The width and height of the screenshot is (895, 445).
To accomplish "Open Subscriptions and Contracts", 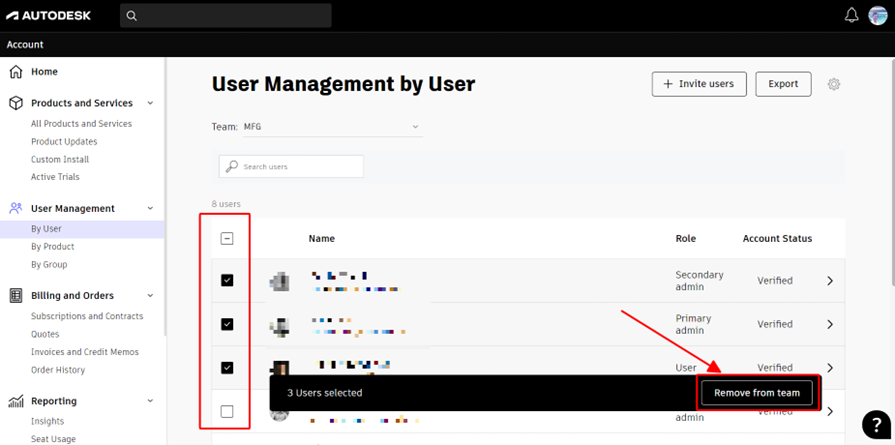I will click(87, 316).
